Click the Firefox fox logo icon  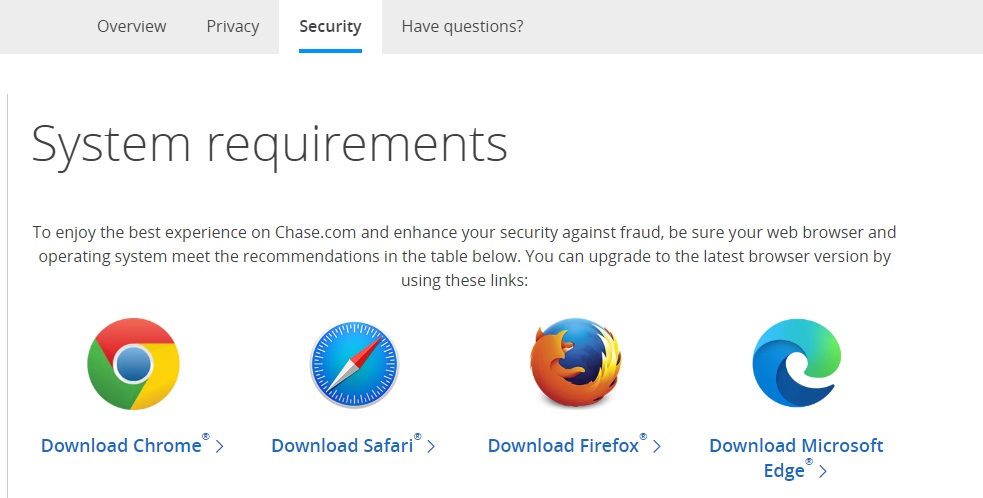point(575,364)
